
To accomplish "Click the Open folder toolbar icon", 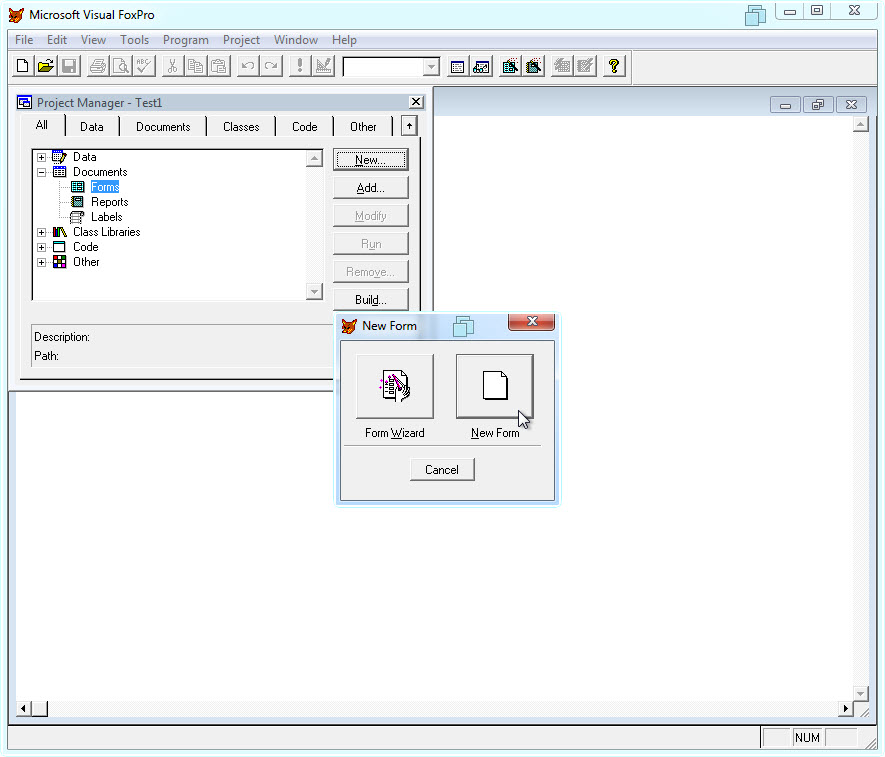I will [x=46, y=66].
